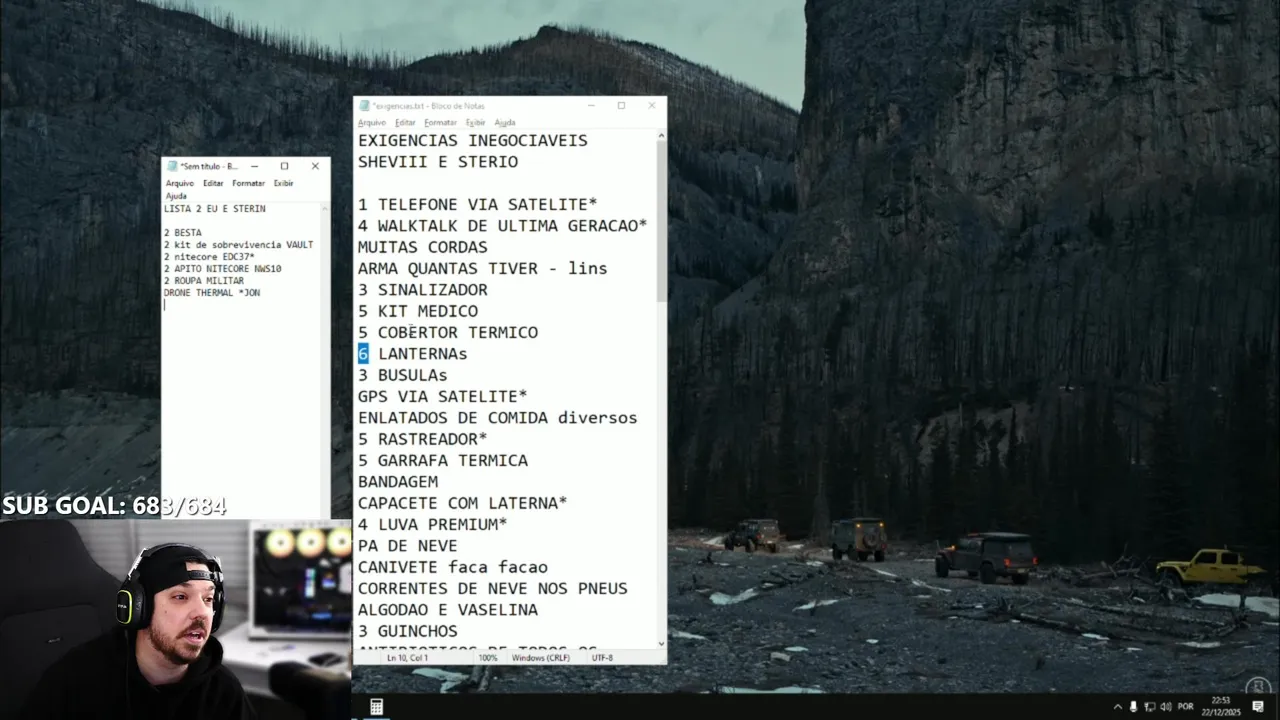Close the Sem título Notepad window
Viewport: 1280px width, 720px height.
click(x=315, y=166)
